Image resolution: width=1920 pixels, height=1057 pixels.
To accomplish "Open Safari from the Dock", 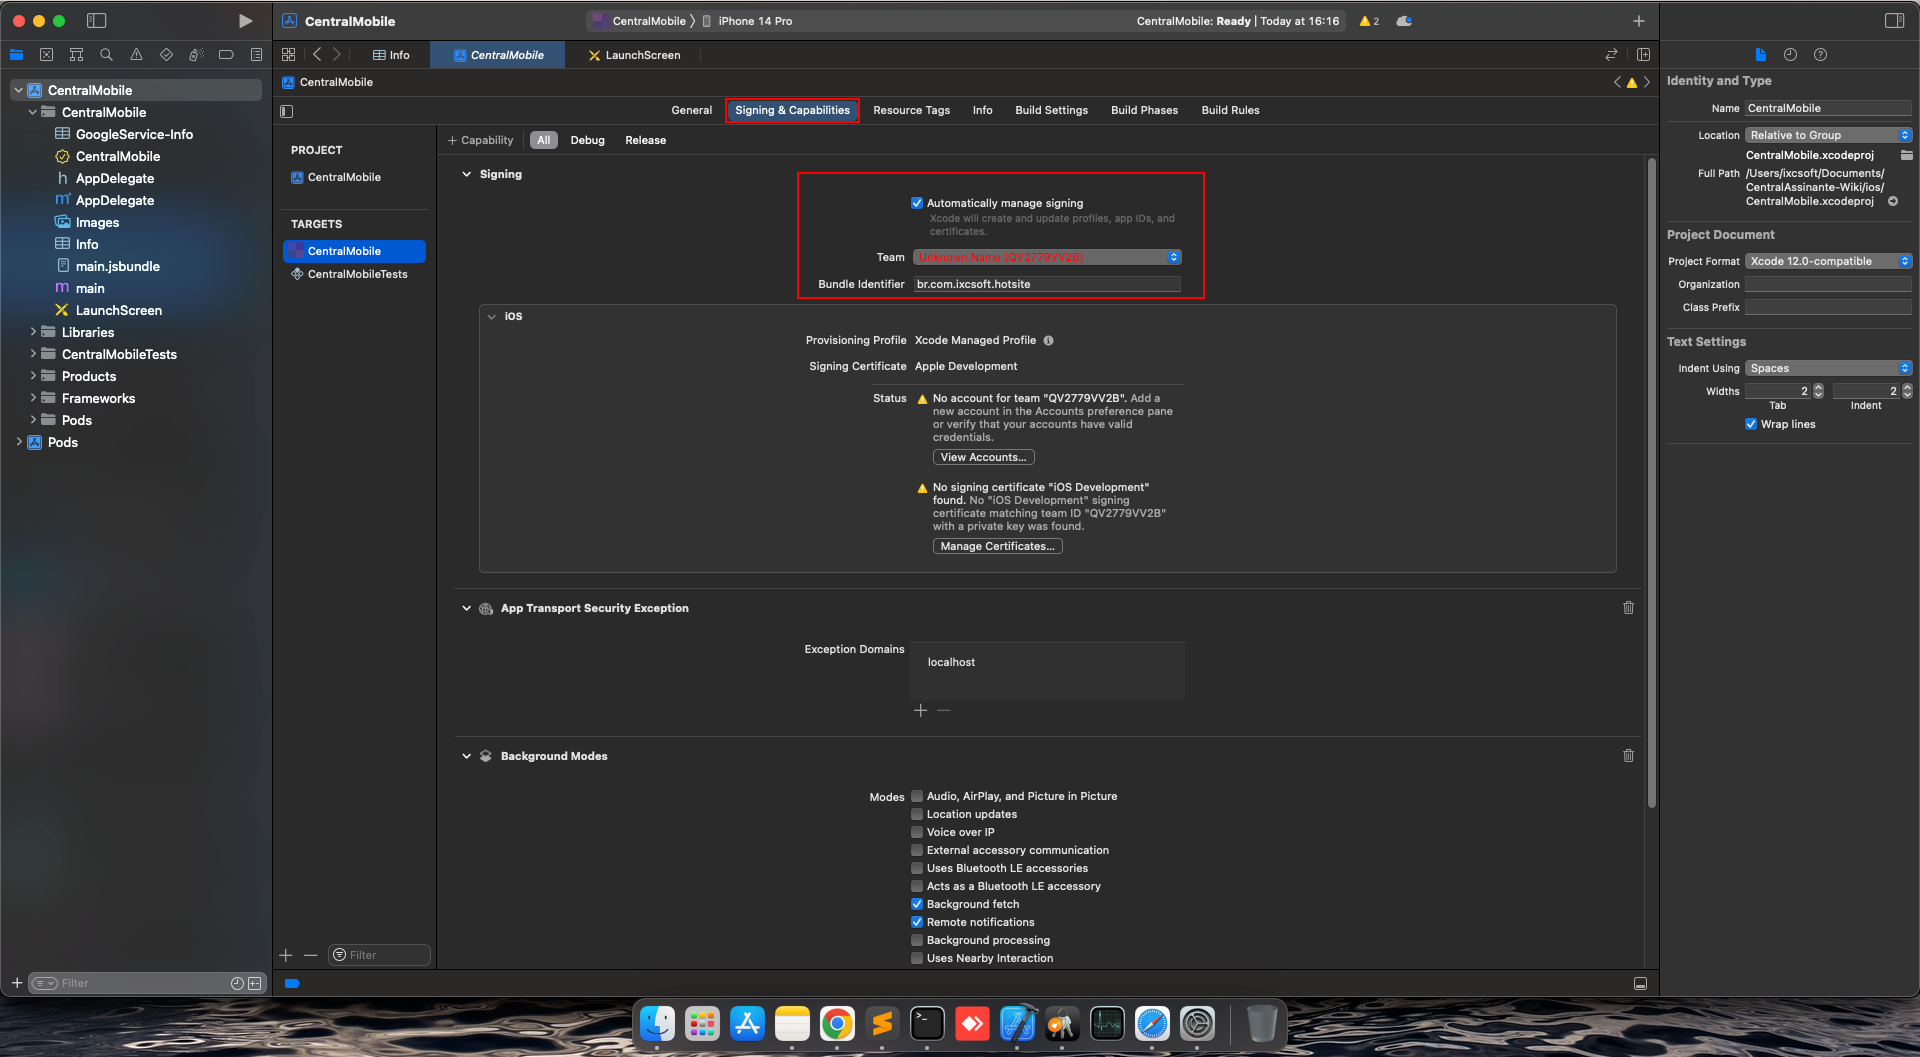I will [x=1152, y=1023].
